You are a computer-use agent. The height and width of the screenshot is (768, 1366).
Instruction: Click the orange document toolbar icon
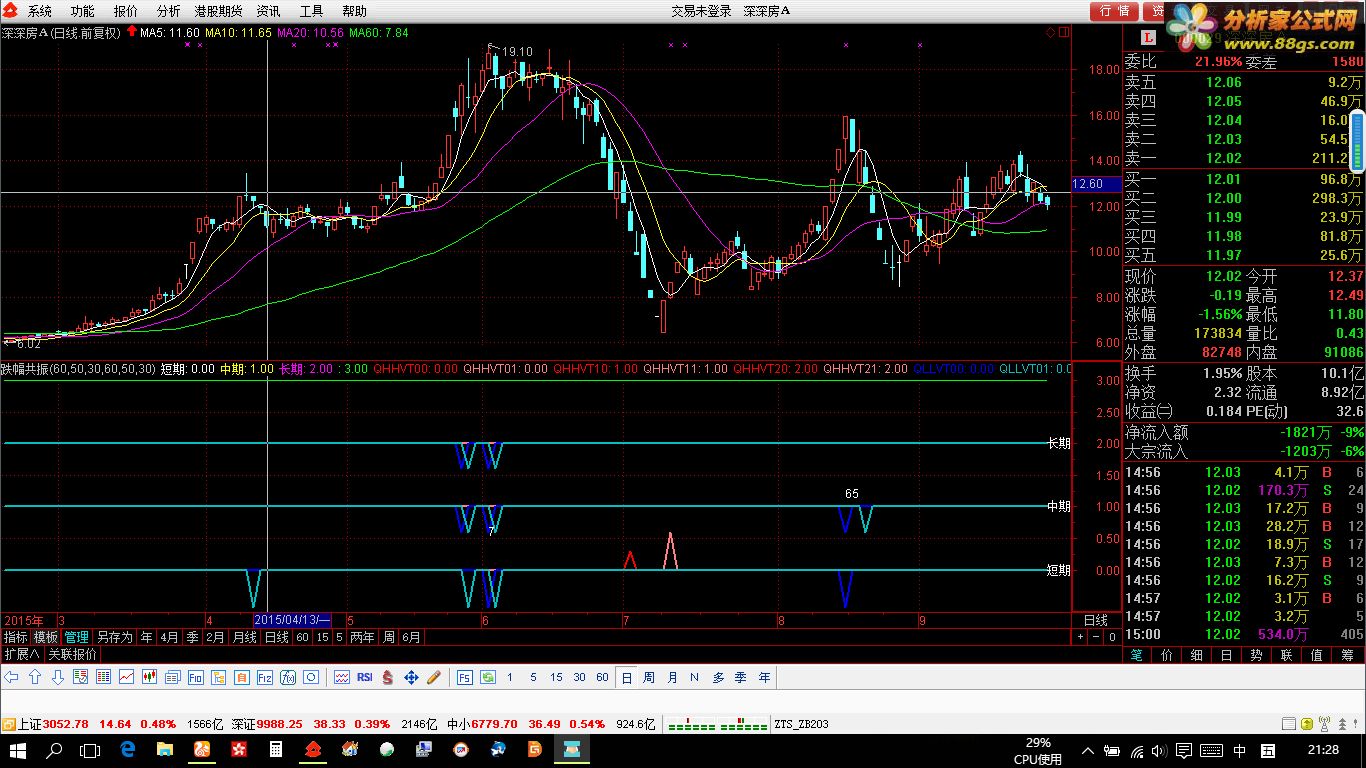(x=241, y=677)
